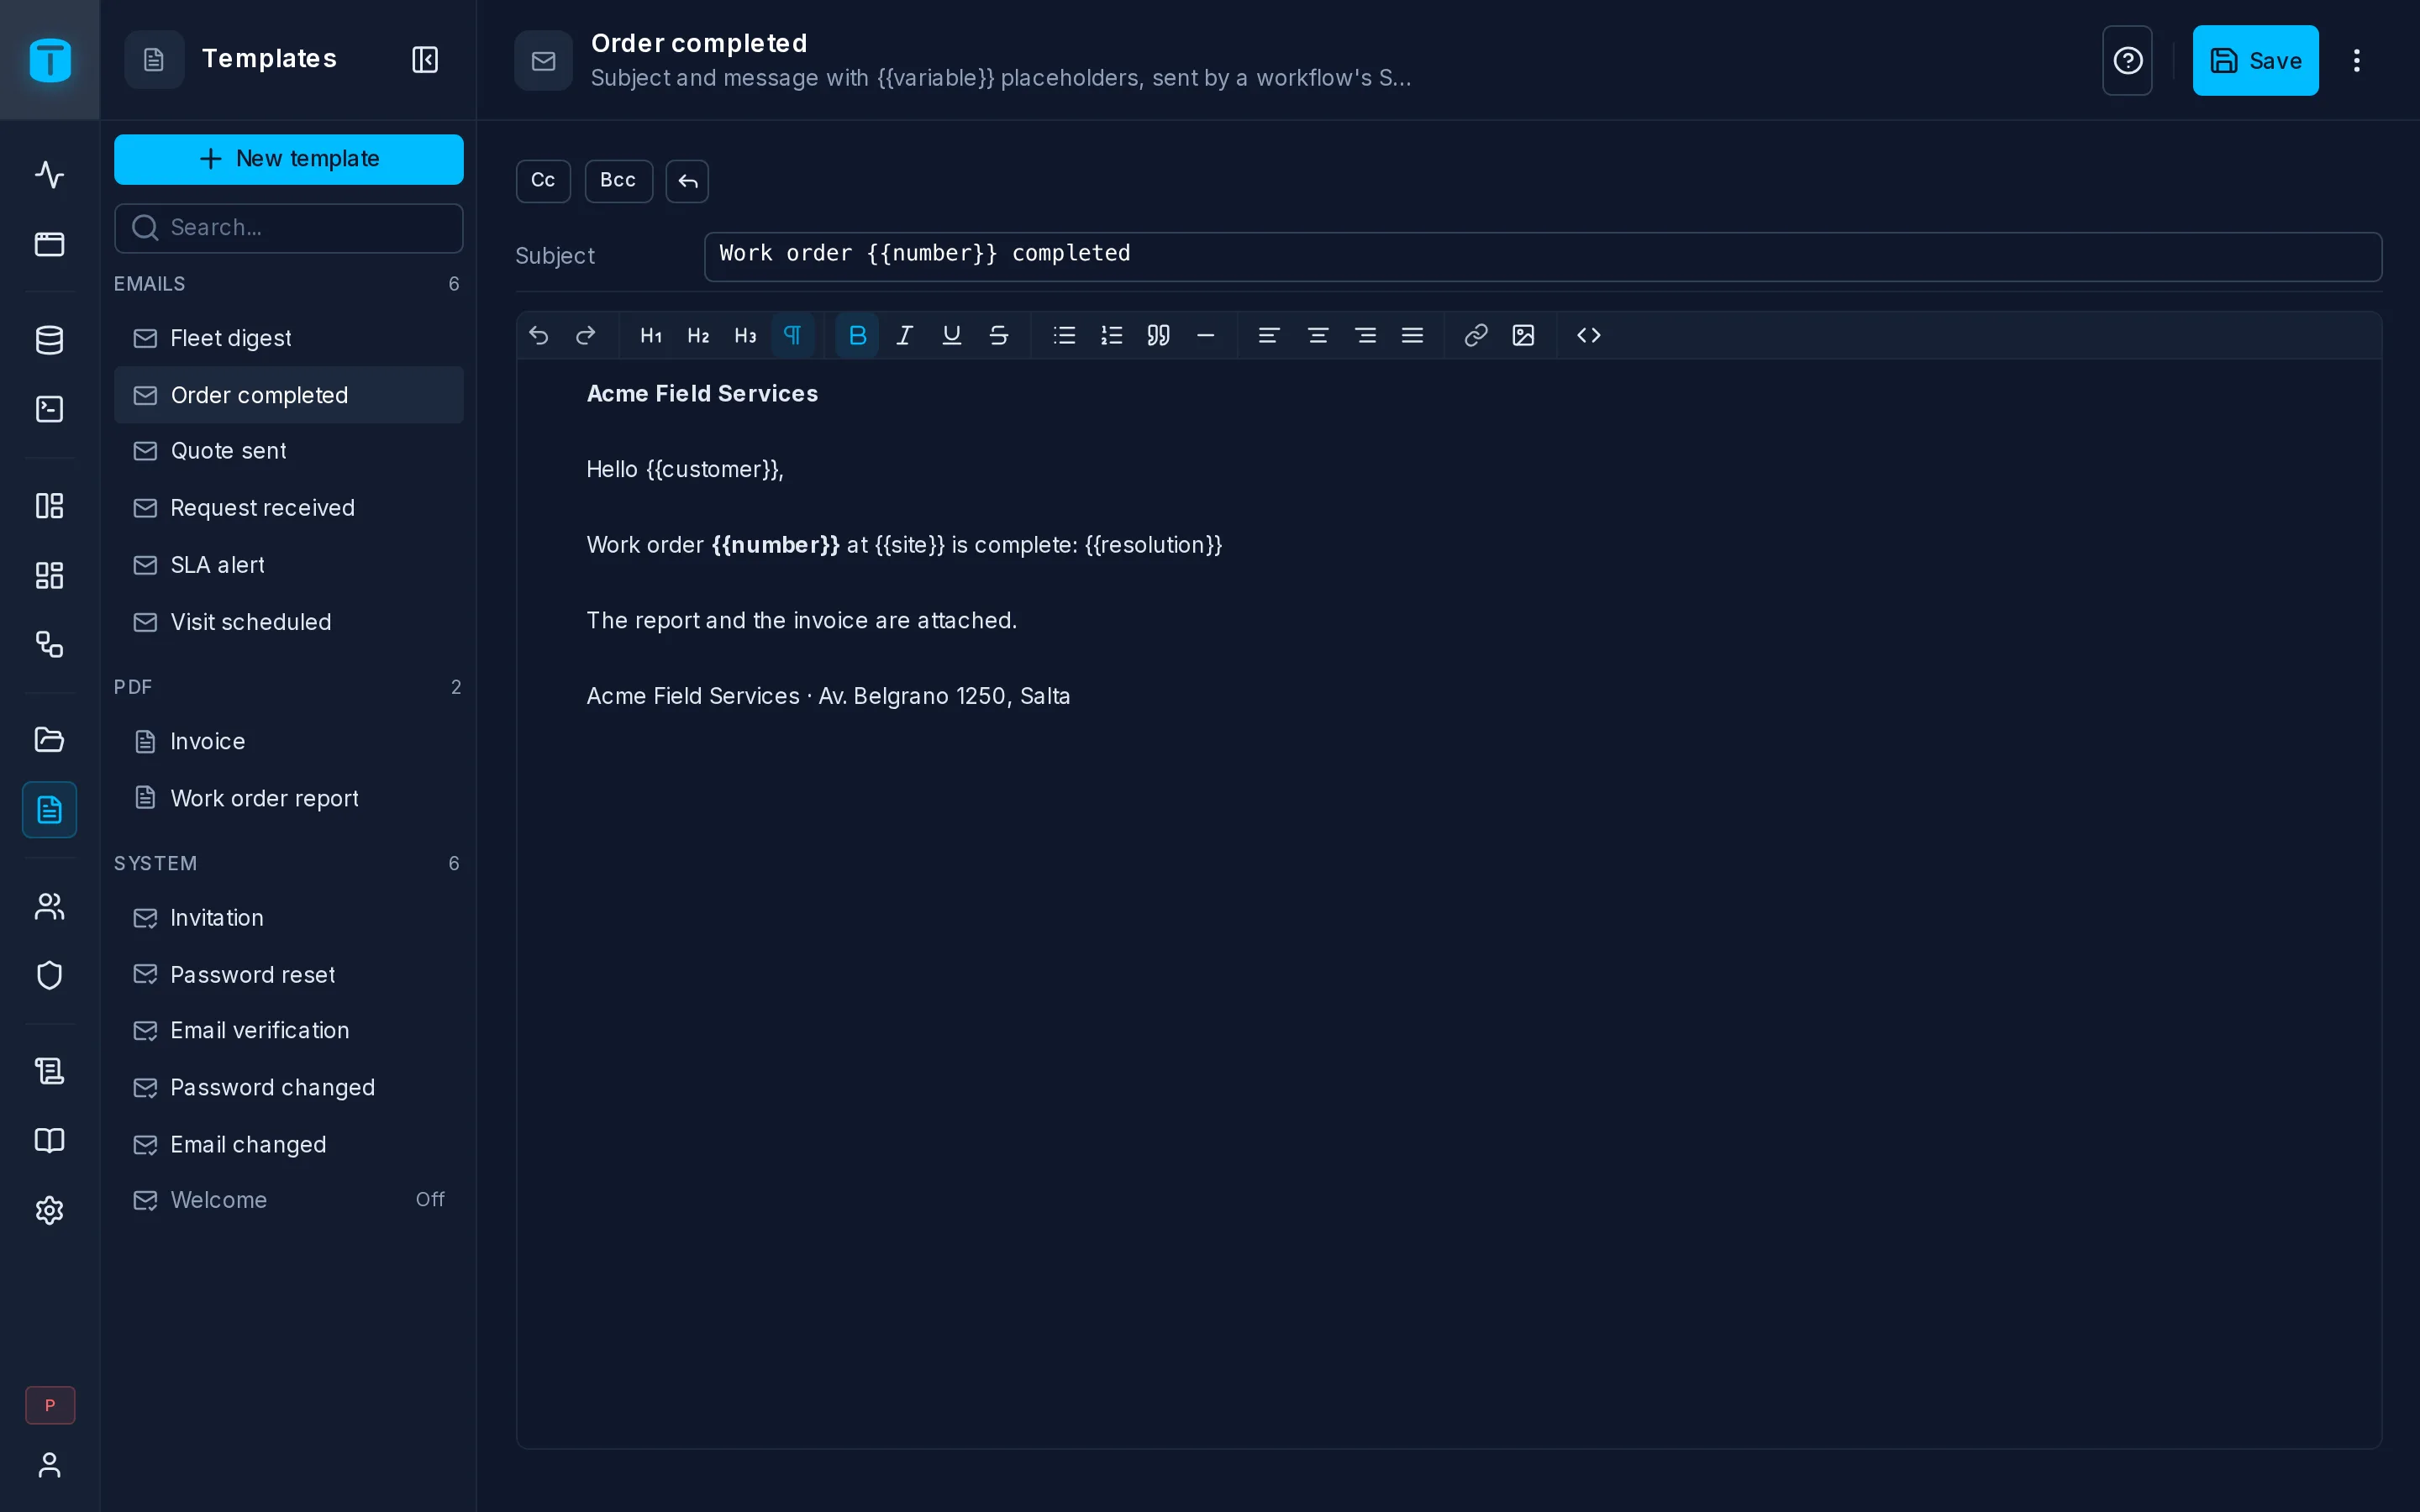
Task: Apply Heading 2 format
Action: pos(698,335)
